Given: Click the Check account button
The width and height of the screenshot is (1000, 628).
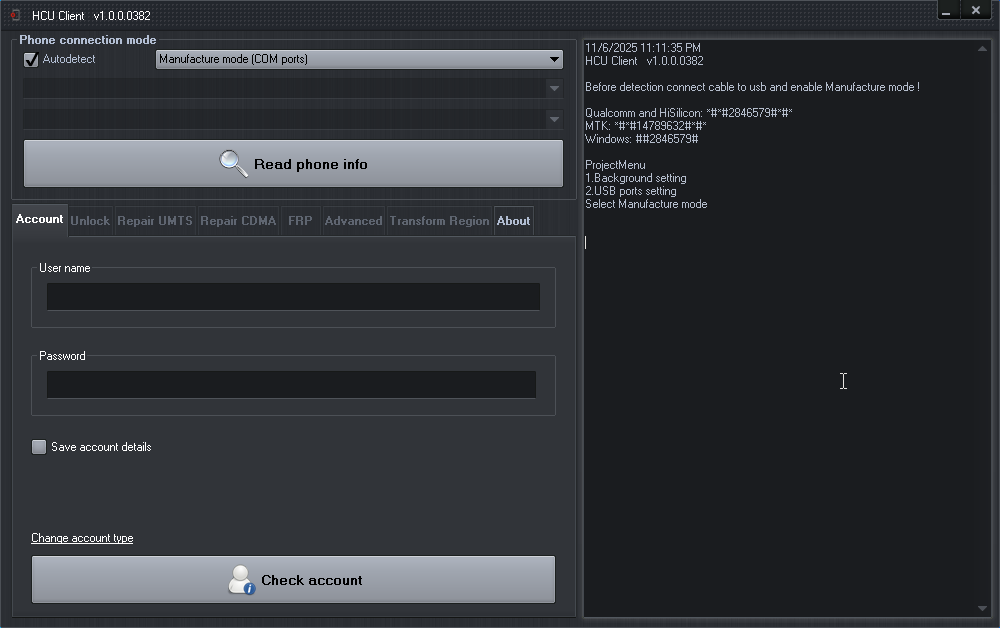Looking at the screenshot, I should click(293, 580).
